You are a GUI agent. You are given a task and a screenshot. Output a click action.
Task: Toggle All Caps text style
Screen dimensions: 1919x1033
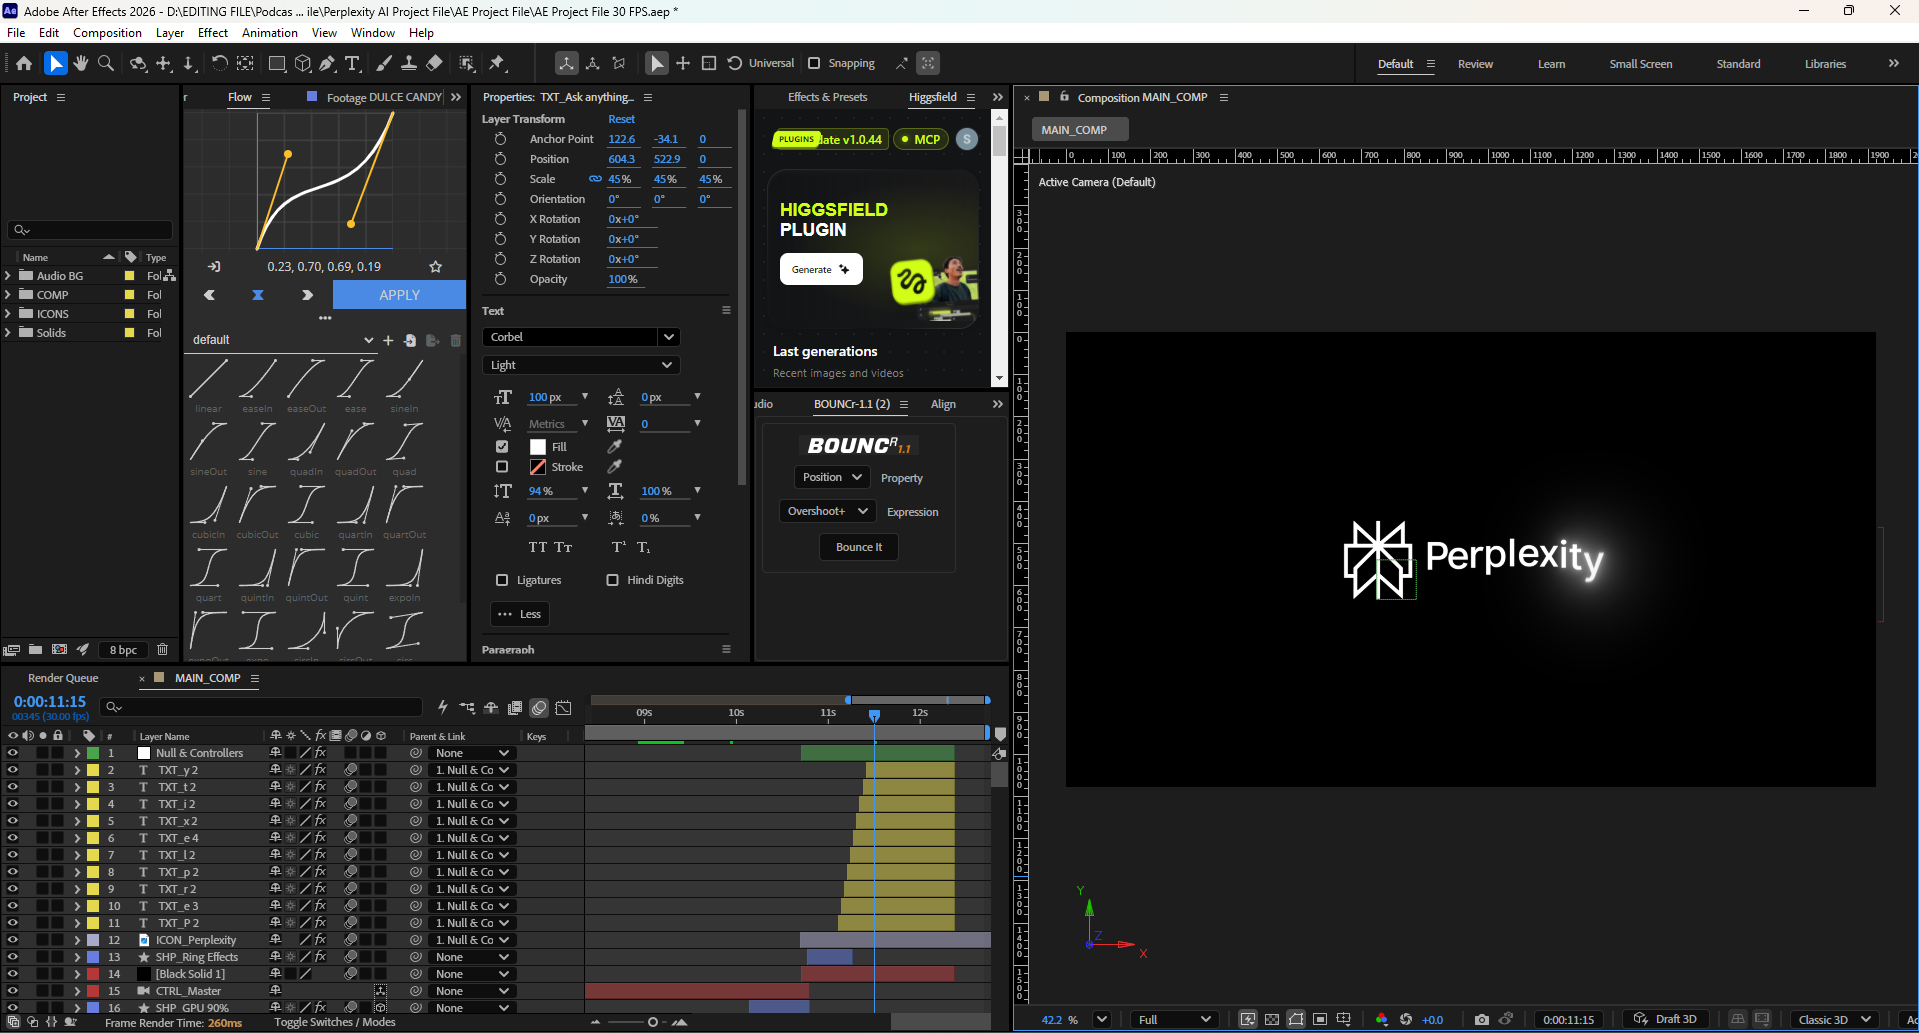(538, 547)
